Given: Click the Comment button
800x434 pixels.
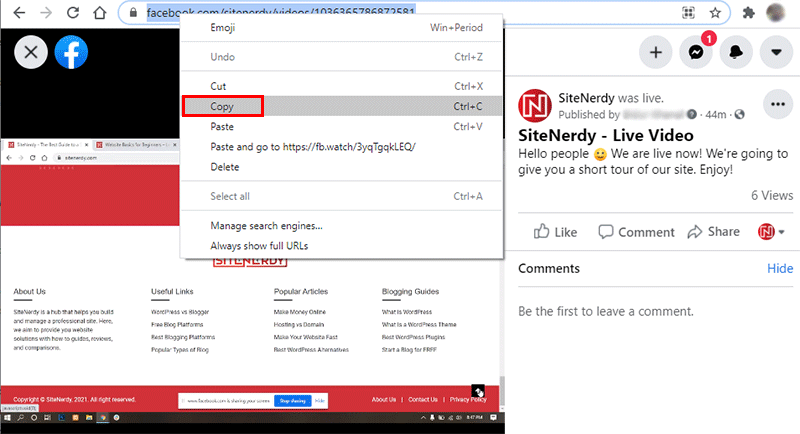Looking at the screenshot, I should click(636, 232).
